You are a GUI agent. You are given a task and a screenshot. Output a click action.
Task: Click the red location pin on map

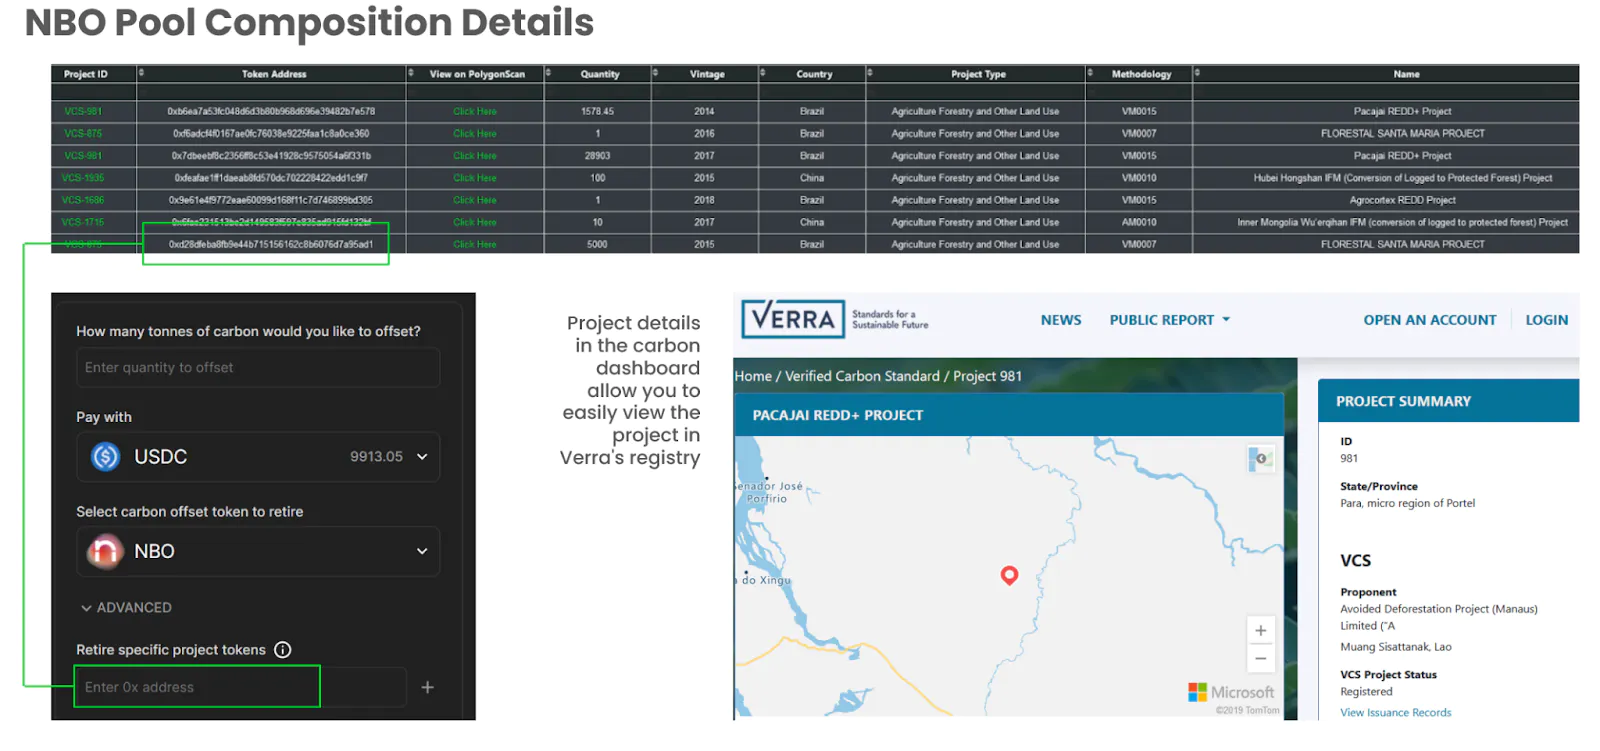click(x=1009, y=575)
